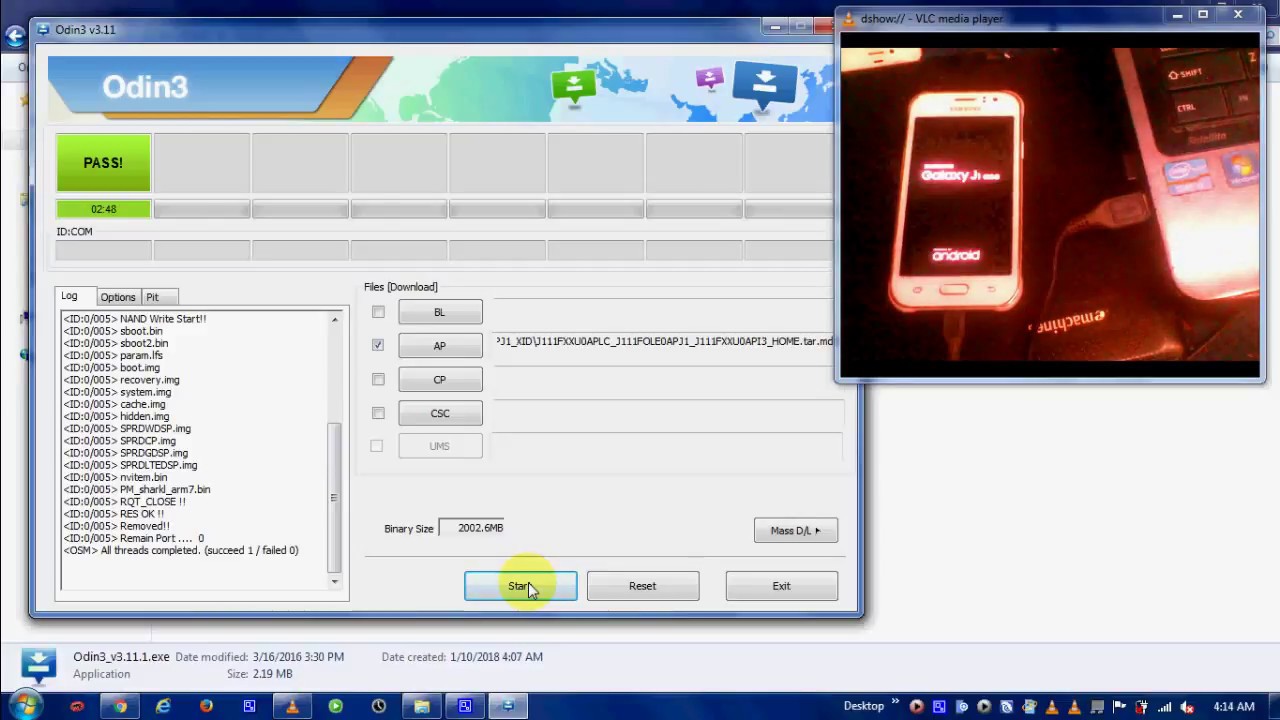Click the VLC cone icon in the VLC title bar
The image size is (1280, 720).
[850, 18]
